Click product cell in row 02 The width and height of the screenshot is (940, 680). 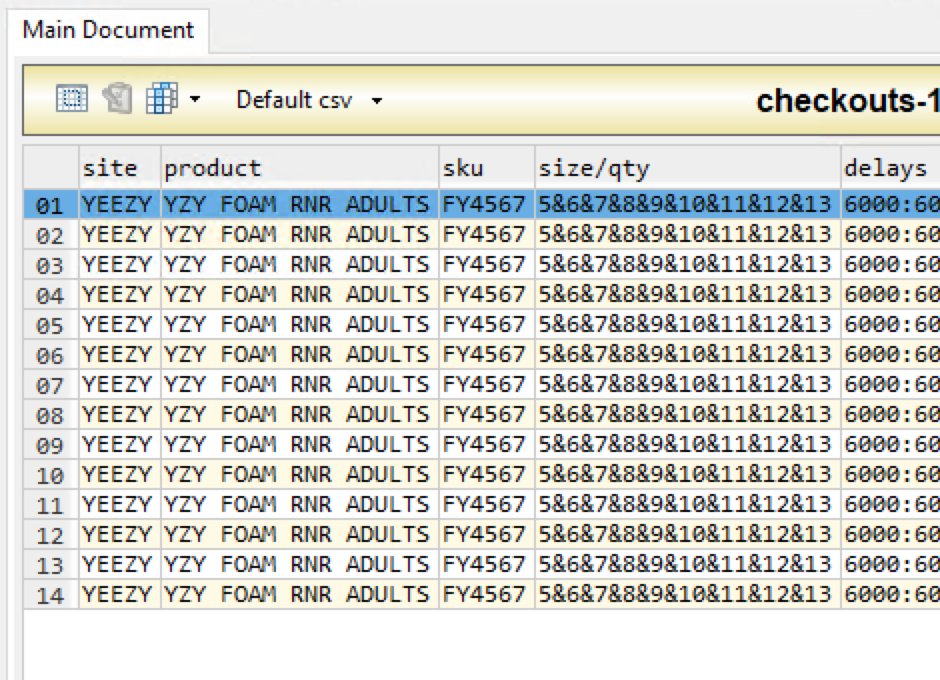tap(300, 234)
